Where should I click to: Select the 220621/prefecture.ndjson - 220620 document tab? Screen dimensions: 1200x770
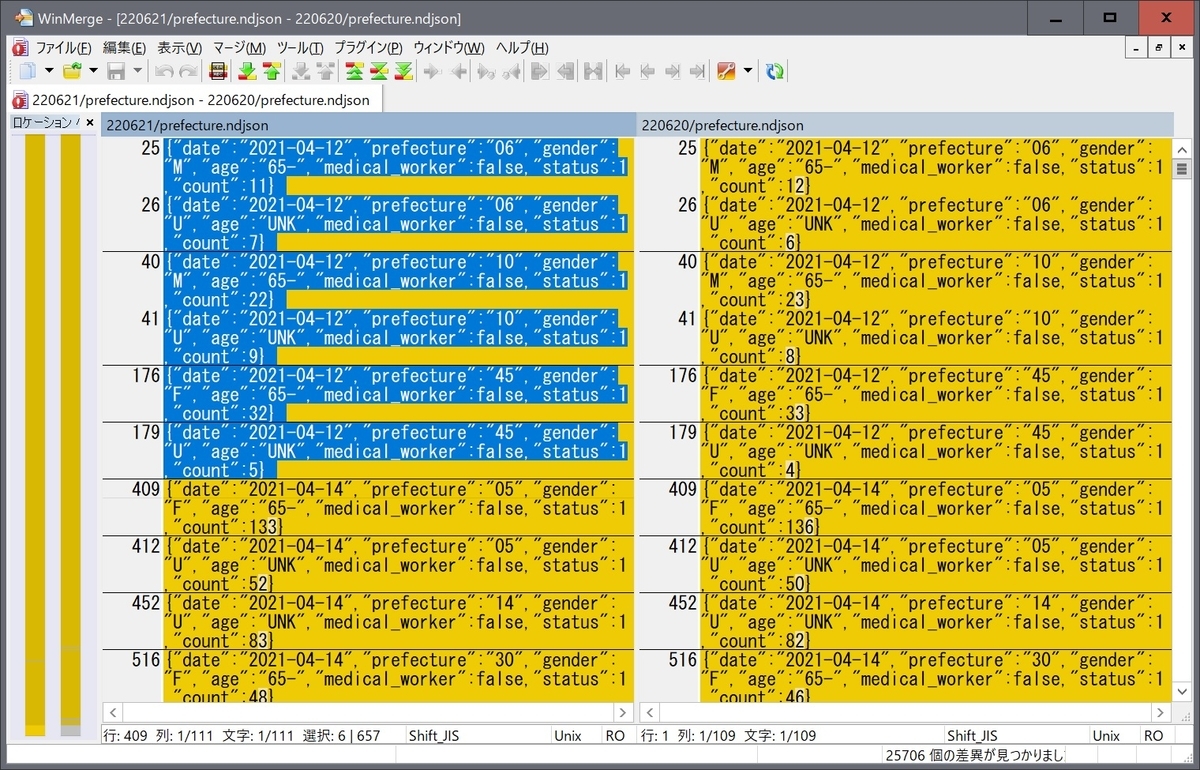pos(197,100)
